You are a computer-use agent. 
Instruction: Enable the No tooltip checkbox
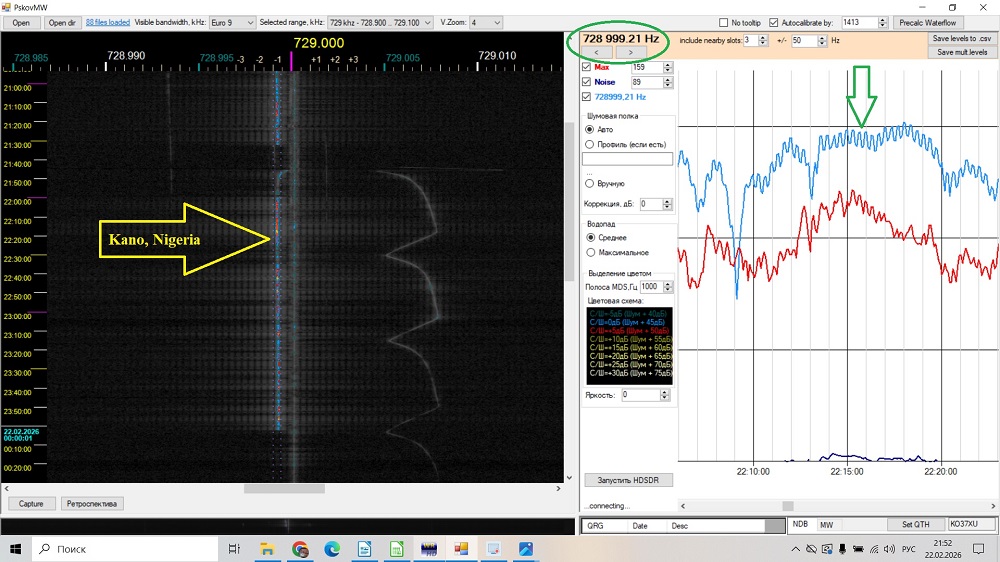(724, 22)
